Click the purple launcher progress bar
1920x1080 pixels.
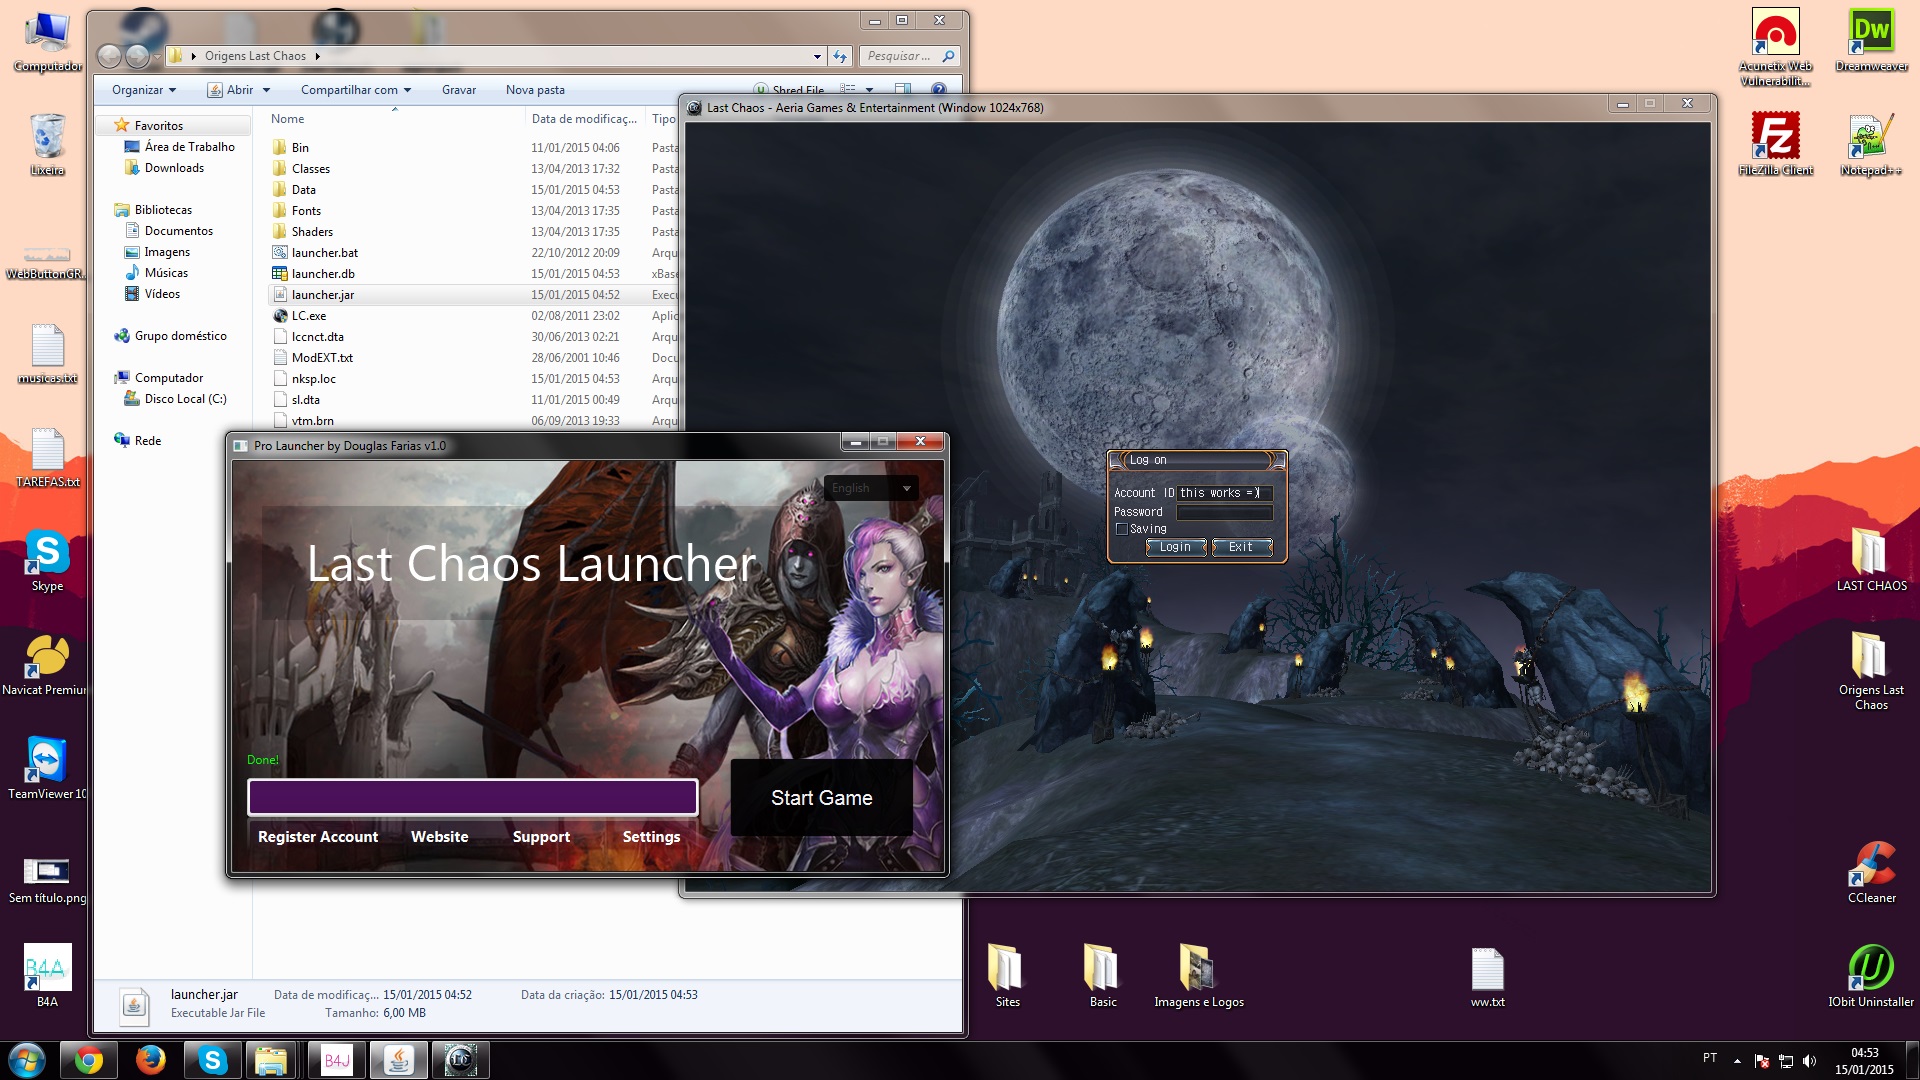tap(472, 797)
